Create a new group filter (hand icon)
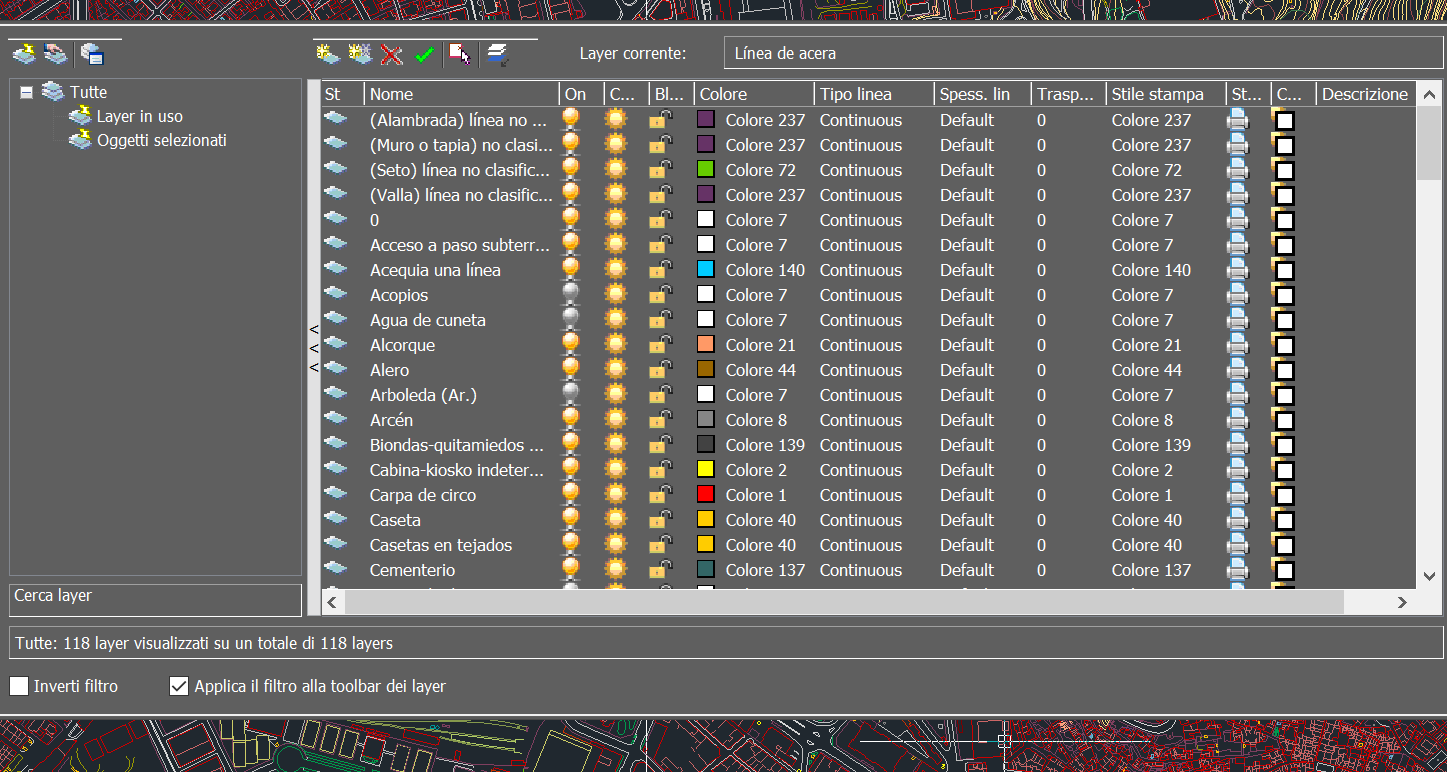The height and width of the screenshot is (772, 1447). [55, 53]
